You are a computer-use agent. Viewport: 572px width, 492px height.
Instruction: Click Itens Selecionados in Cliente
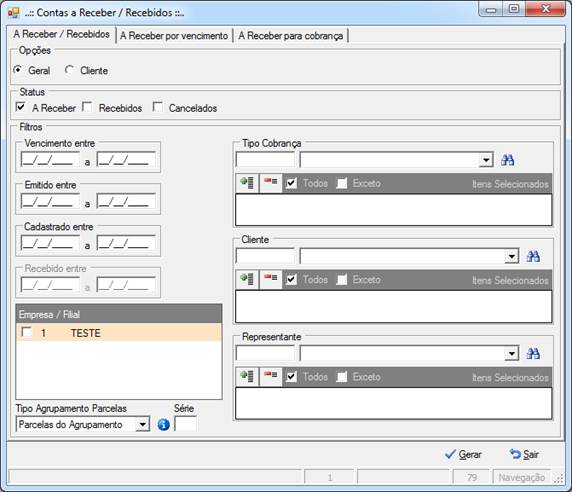click(510, 280)
